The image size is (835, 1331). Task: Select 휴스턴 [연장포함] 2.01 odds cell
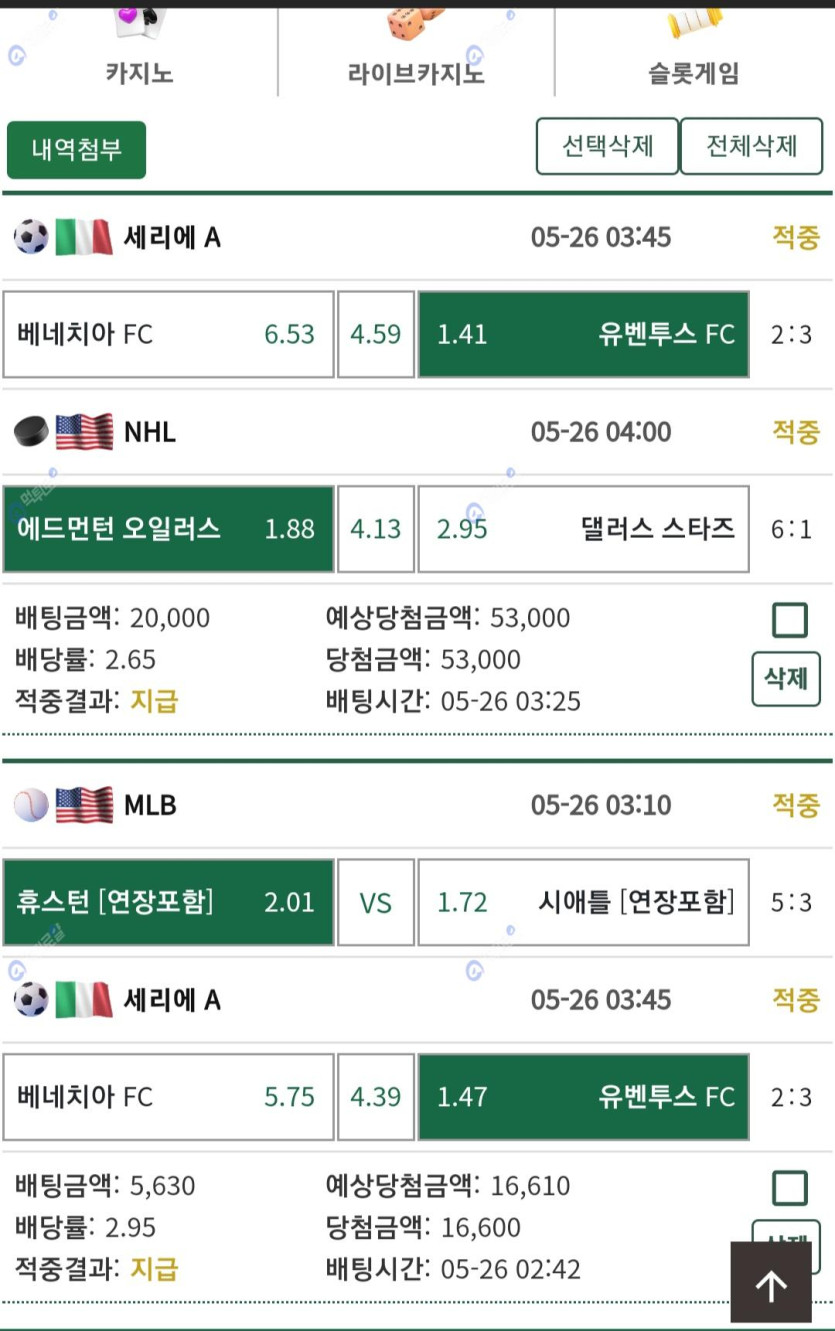tap(168, 903)
